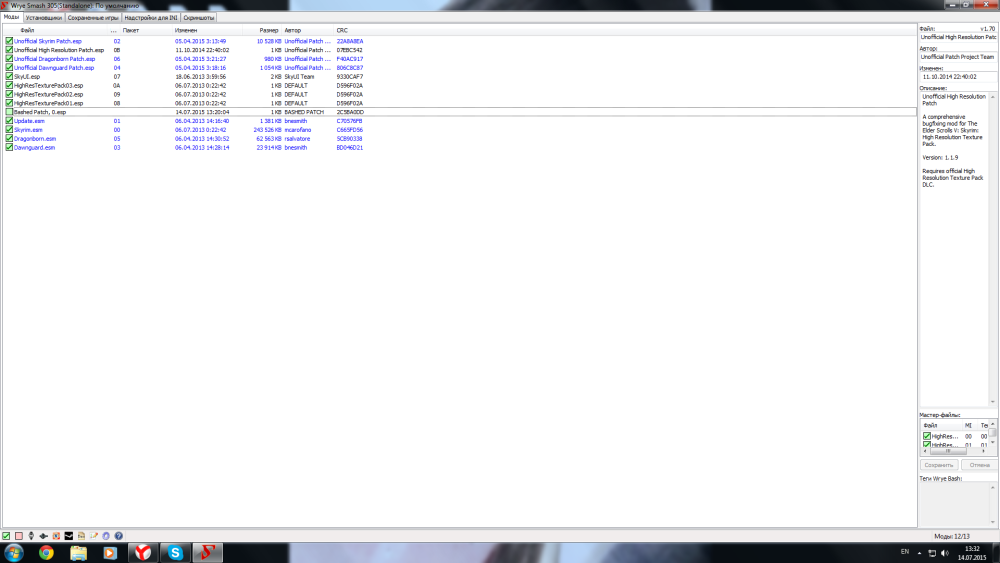Click the CRC value 22A8A8EA
Image resolution: width=1000 pixels, height=563 pixels.
tap(349, 41)
